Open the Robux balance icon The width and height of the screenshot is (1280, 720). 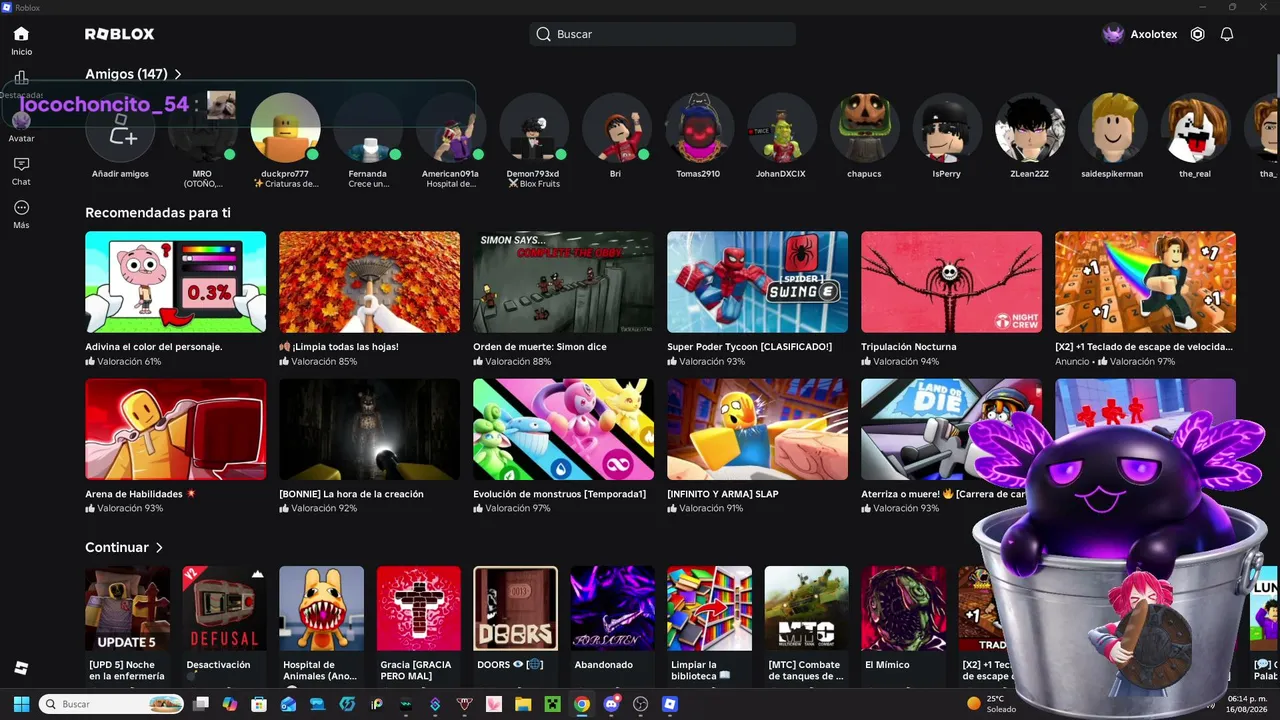coord(1198,34)
